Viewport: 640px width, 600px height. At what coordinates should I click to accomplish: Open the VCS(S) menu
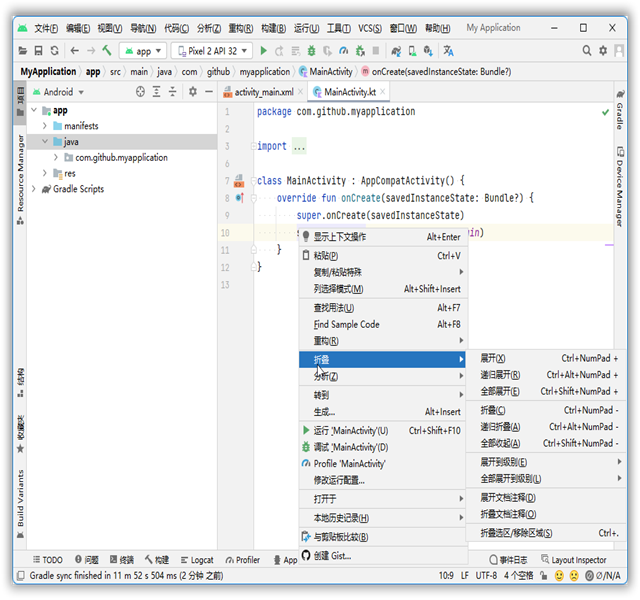pyautogui.click(x=369, y=28)
